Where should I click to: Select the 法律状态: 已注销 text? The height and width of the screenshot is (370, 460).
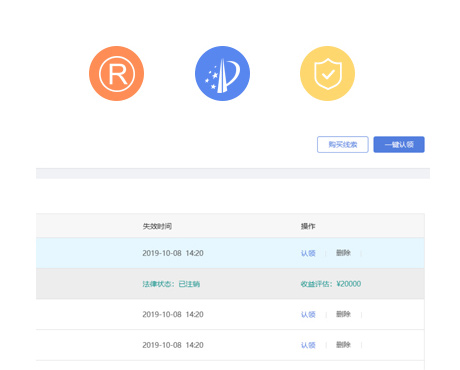171,284
